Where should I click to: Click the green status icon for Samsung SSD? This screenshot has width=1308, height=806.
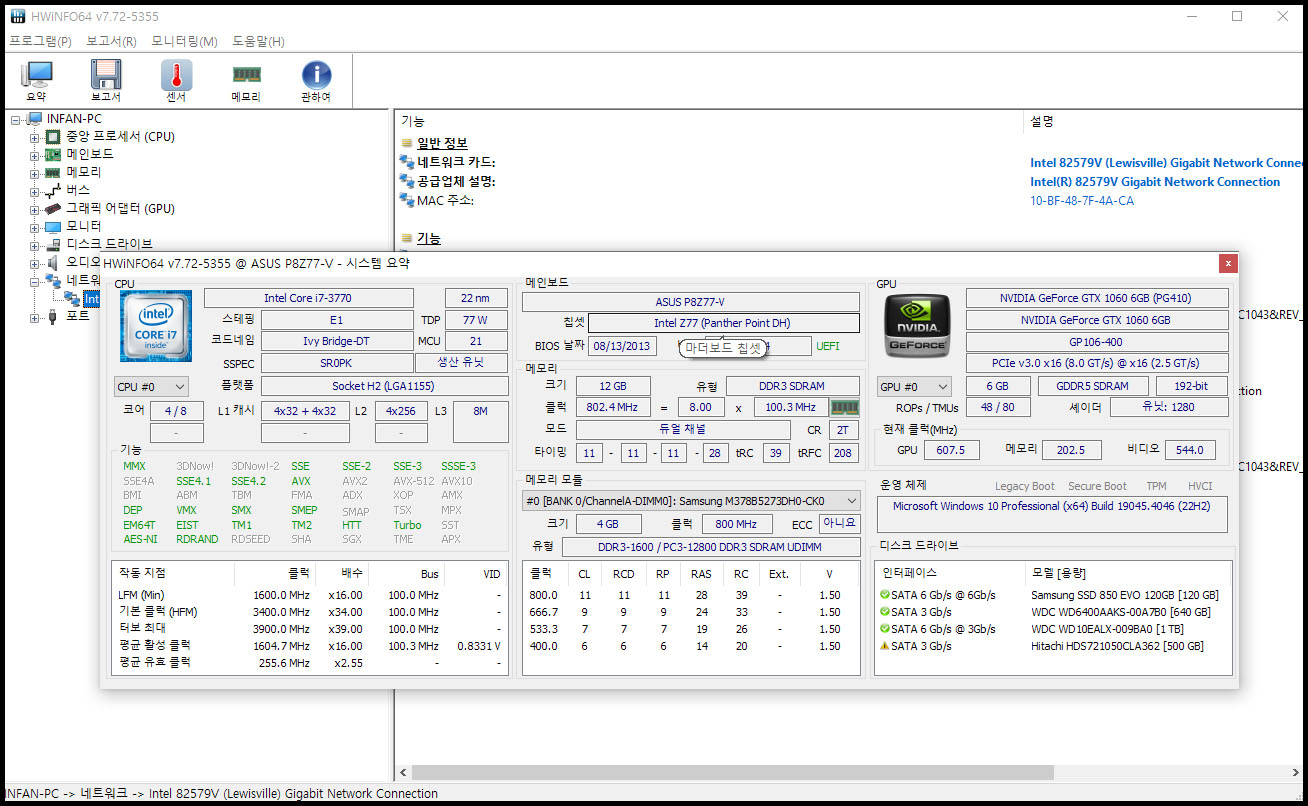884,596
